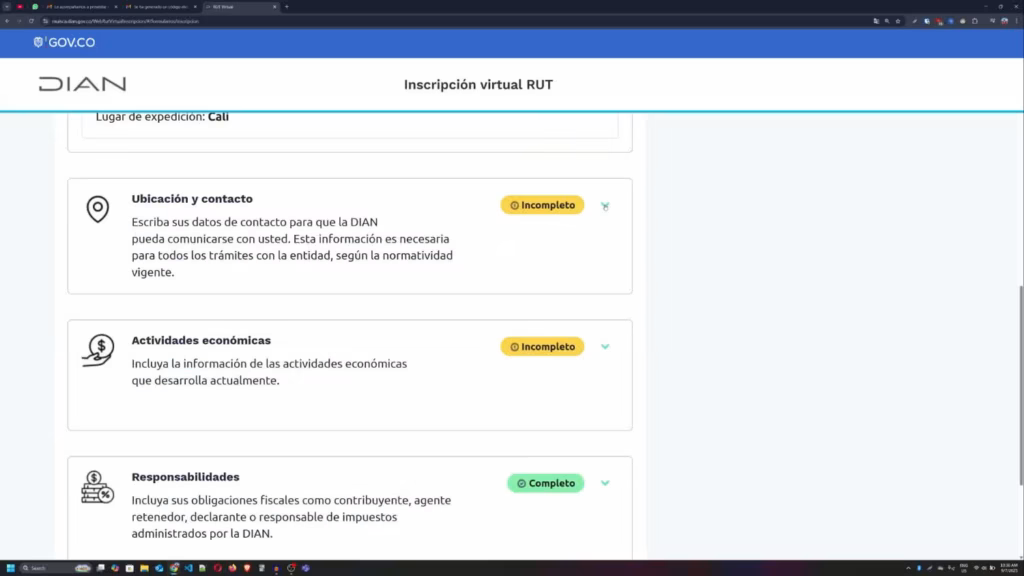
Task: Close the second Gmail tab
Action: coord(195,7)
